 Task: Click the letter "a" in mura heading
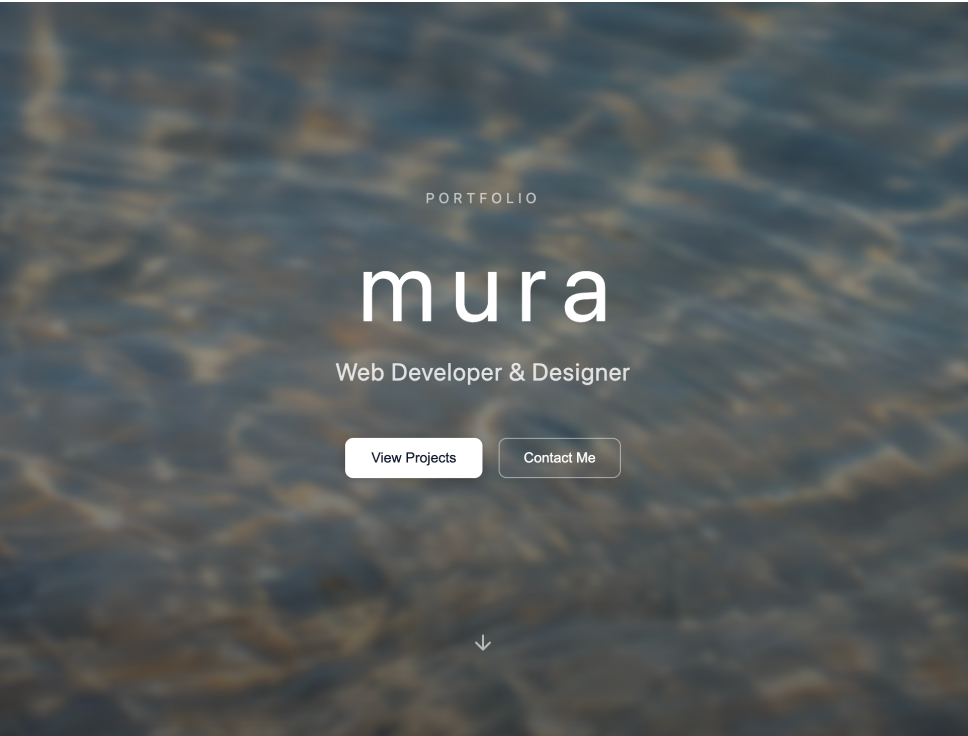tap(585, 295)
